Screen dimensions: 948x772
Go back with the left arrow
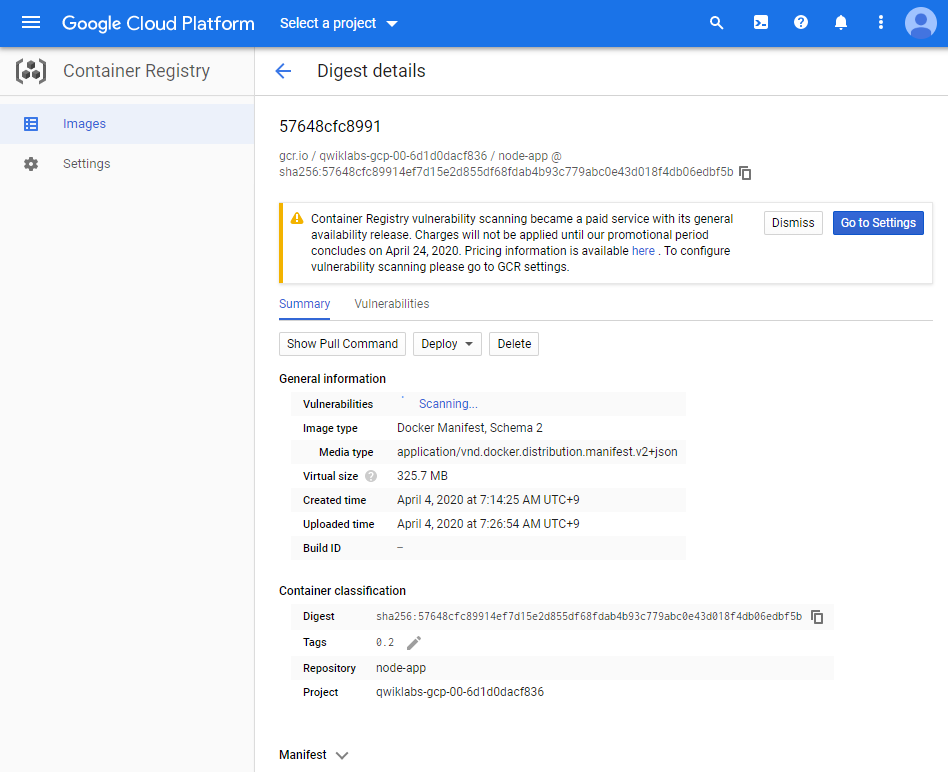coord(283,71)
